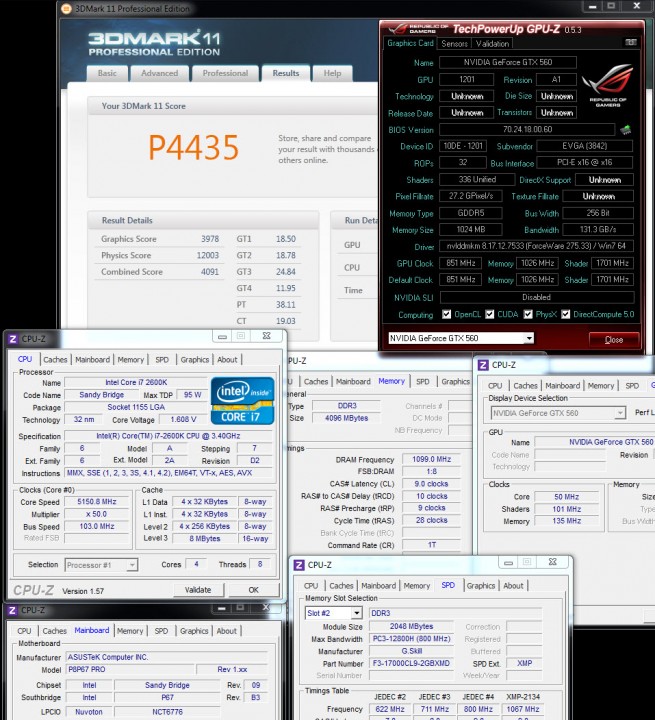Click the GPU-Z name field NVIDIA GeForce GTX 560
The image size is (655, 720).
pyautogui.click(x=508, y=62)
